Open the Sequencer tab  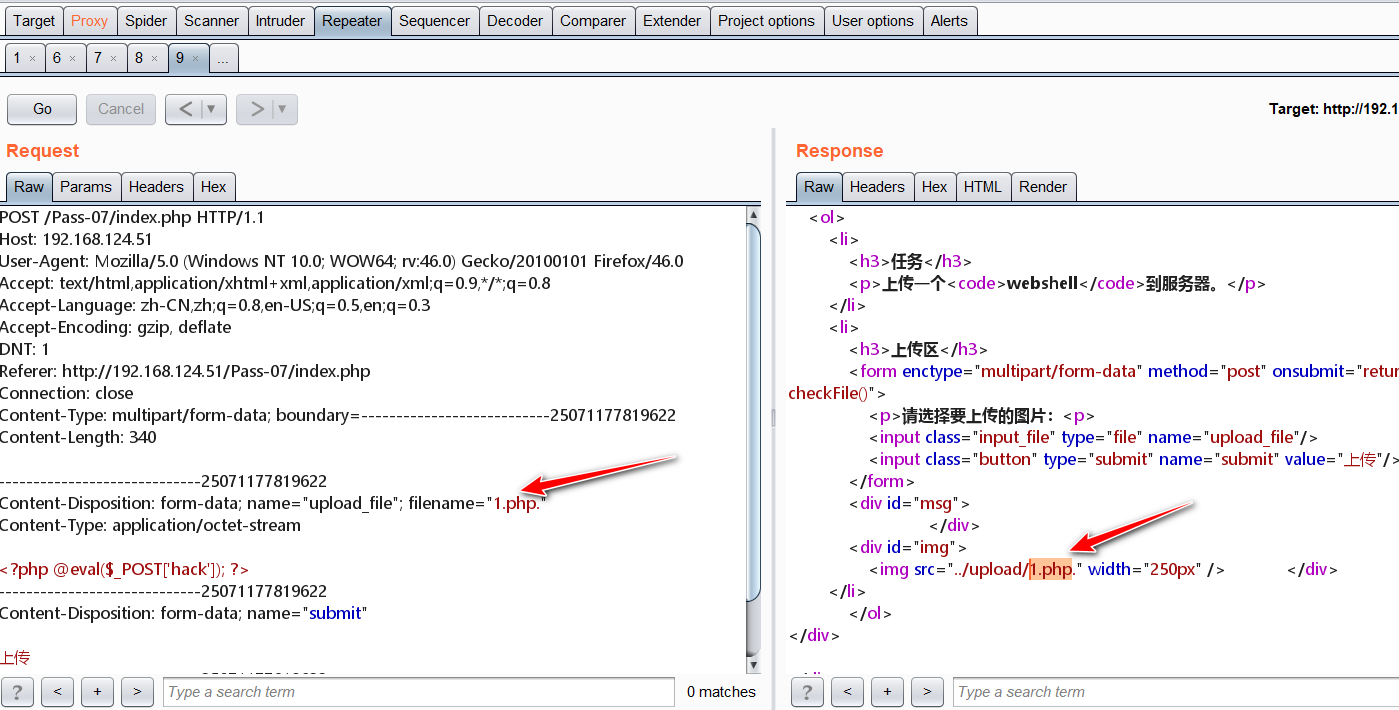[x=434, y=21]
